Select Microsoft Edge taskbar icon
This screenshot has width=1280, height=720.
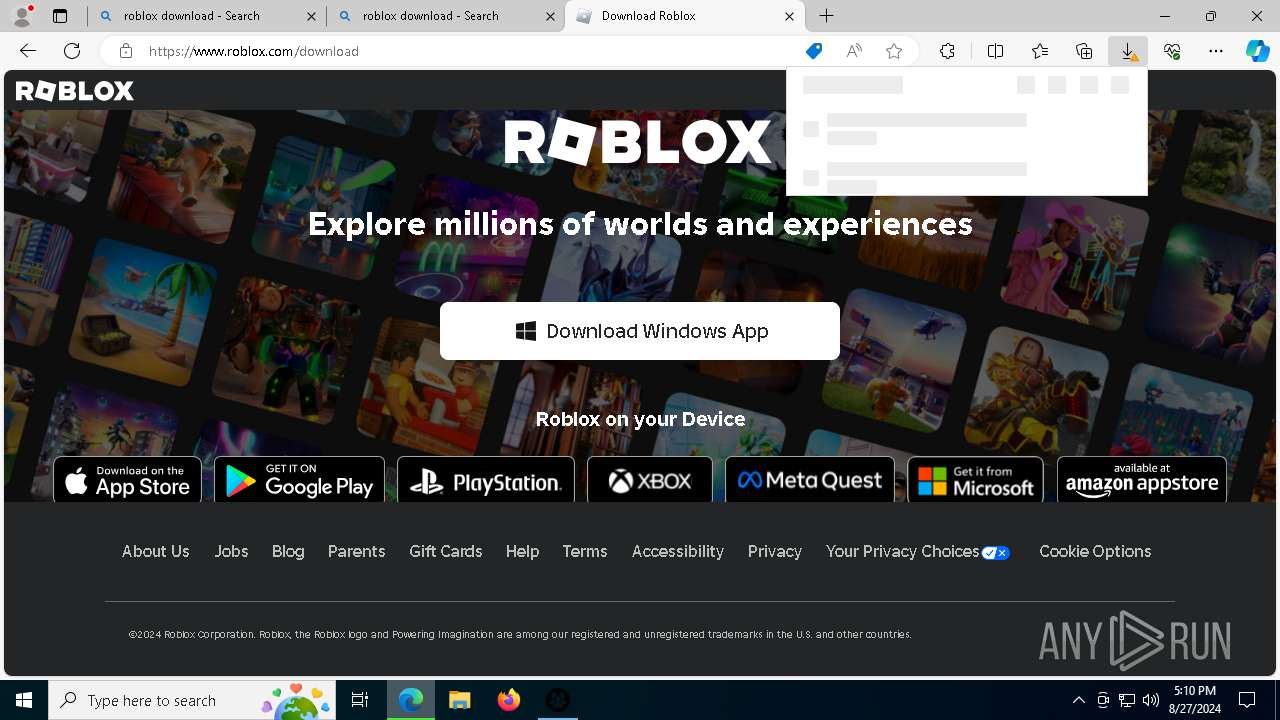tap(411, 700)
